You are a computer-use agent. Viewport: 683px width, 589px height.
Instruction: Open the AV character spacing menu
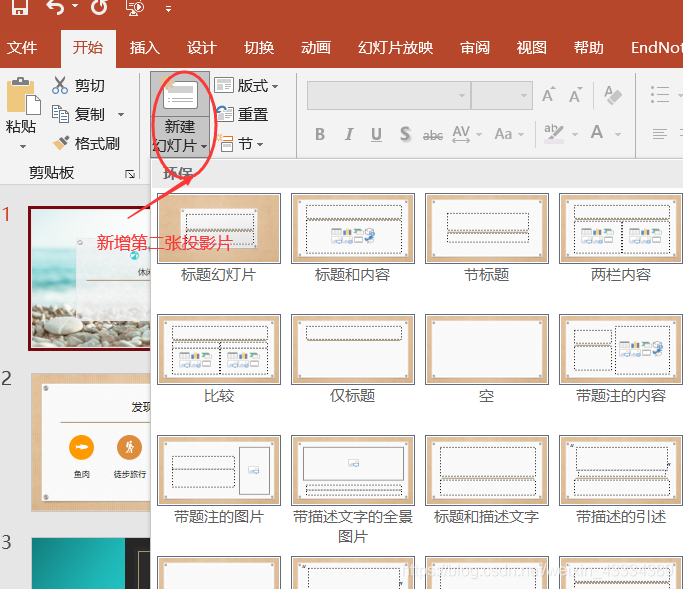tap(467, 134)
